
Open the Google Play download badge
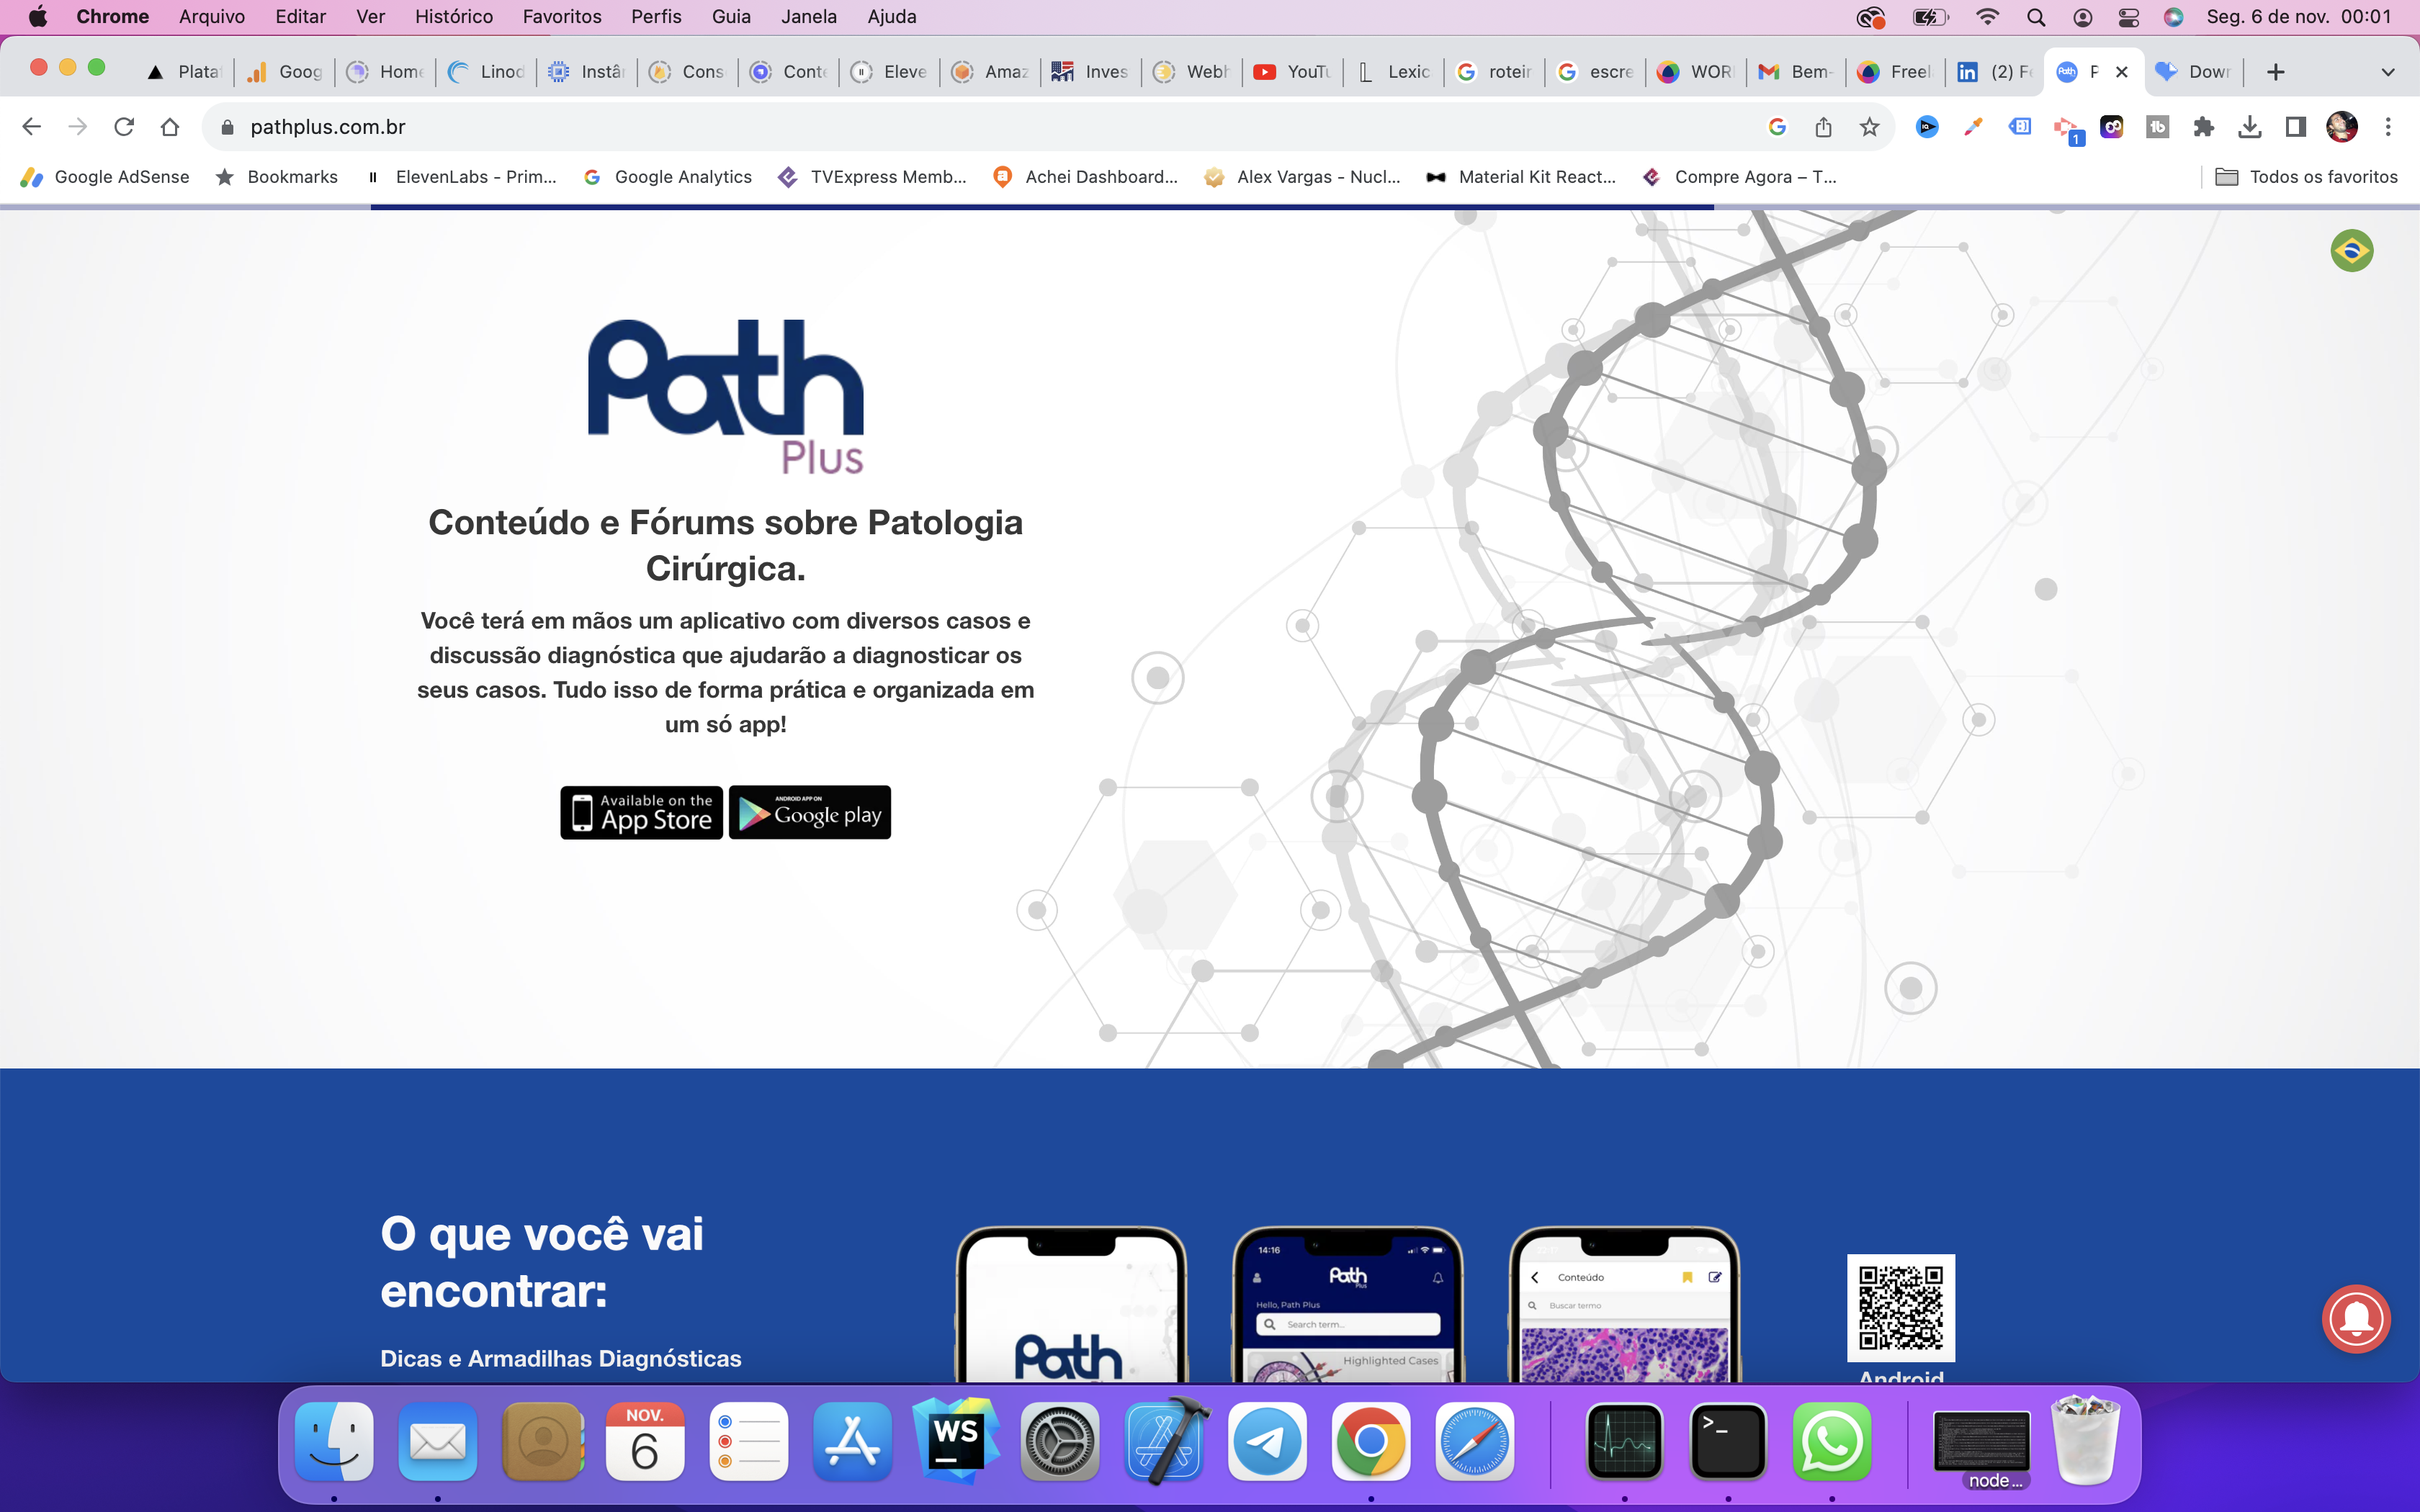(x=809, y=812)
